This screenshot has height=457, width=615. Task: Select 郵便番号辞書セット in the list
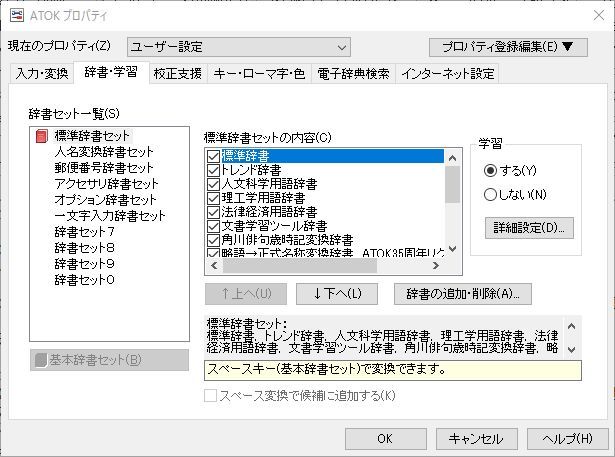tap(104, 168)
